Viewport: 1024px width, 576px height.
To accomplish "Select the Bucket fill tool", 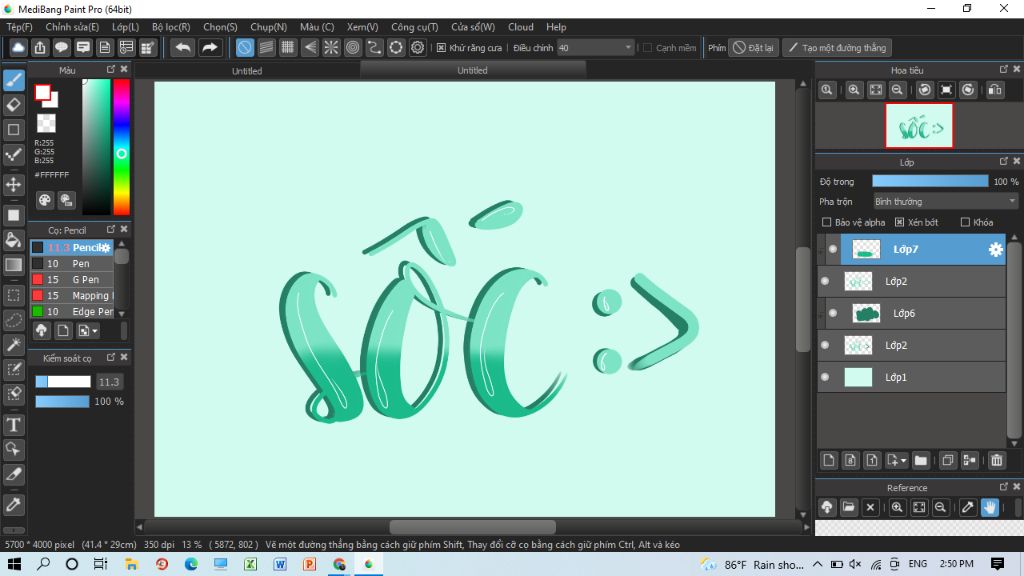I will click(14, 240).
